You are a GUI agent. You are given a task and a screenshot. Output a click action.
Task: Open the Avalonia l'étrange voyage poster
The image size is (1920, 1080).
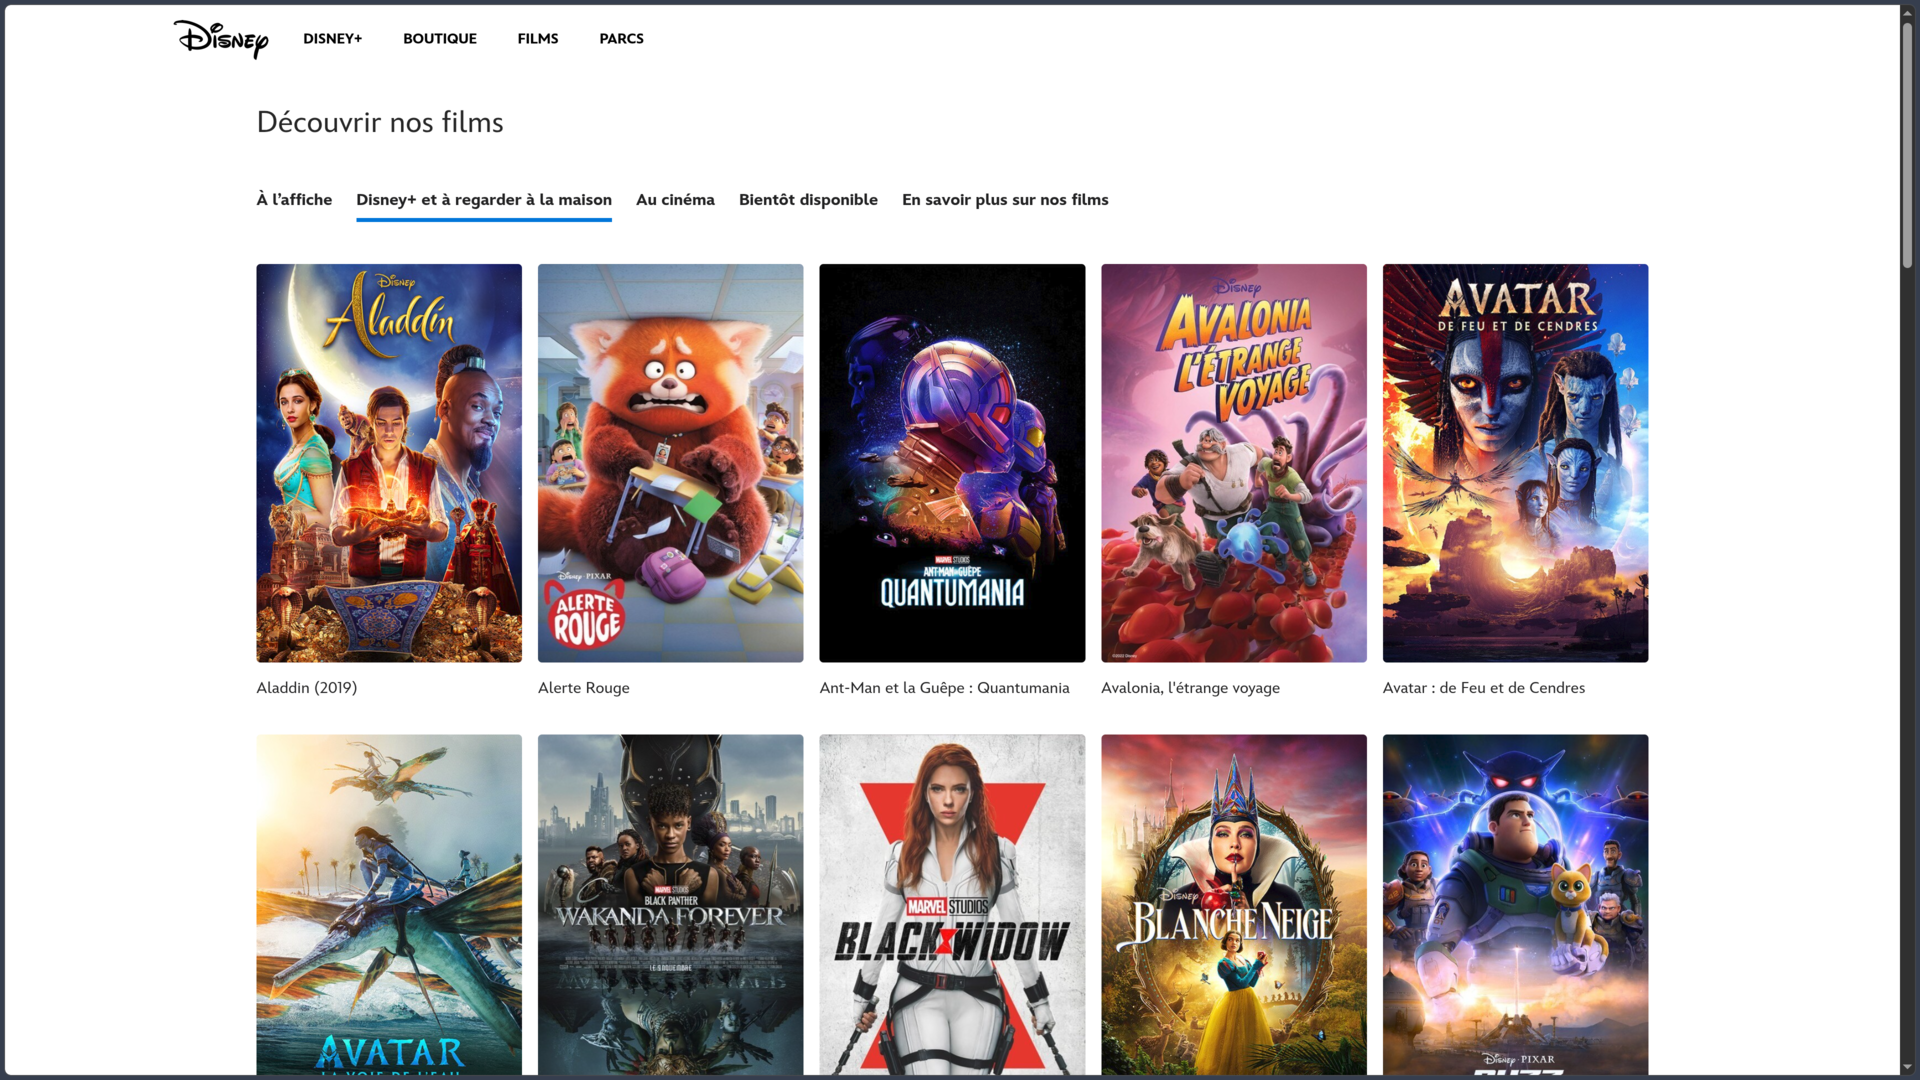tap(1233, 463)
